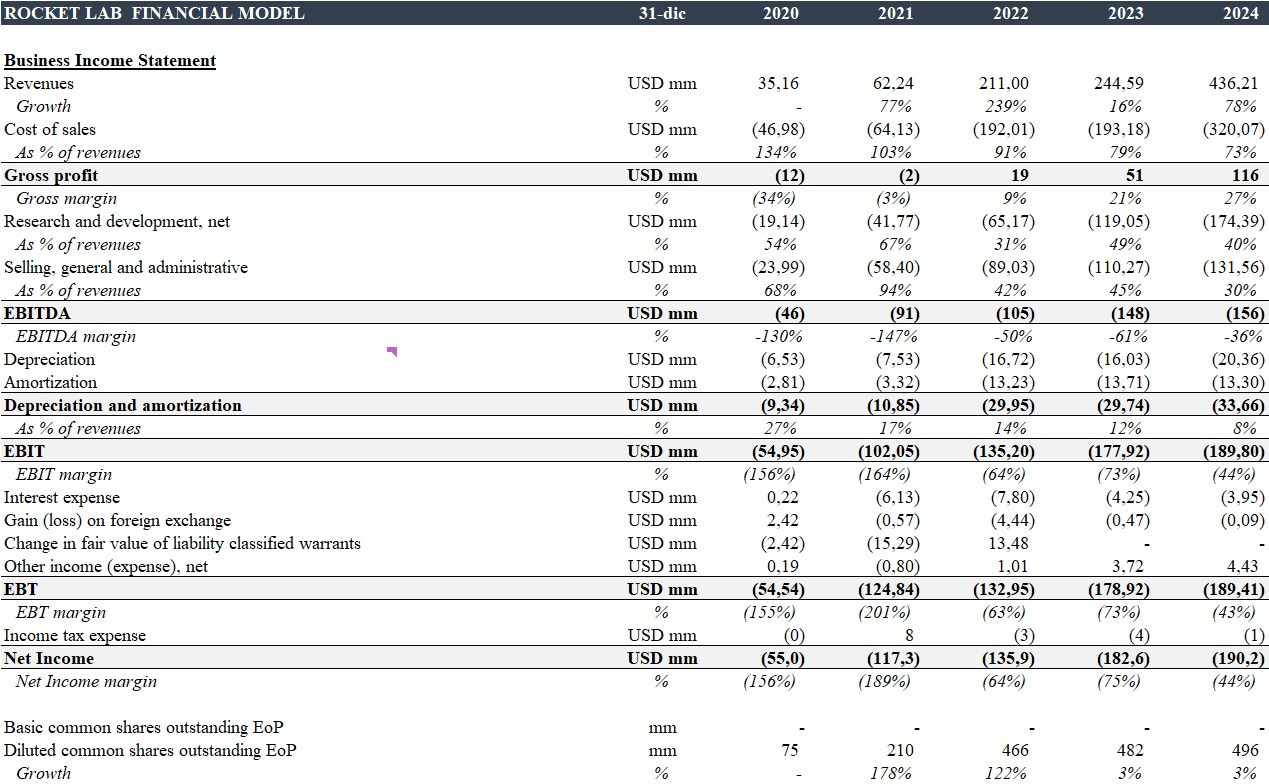Select the 2023 column header
Image resolution: width=1269 pixels, height=784 pixels.
pos(1126,13)
